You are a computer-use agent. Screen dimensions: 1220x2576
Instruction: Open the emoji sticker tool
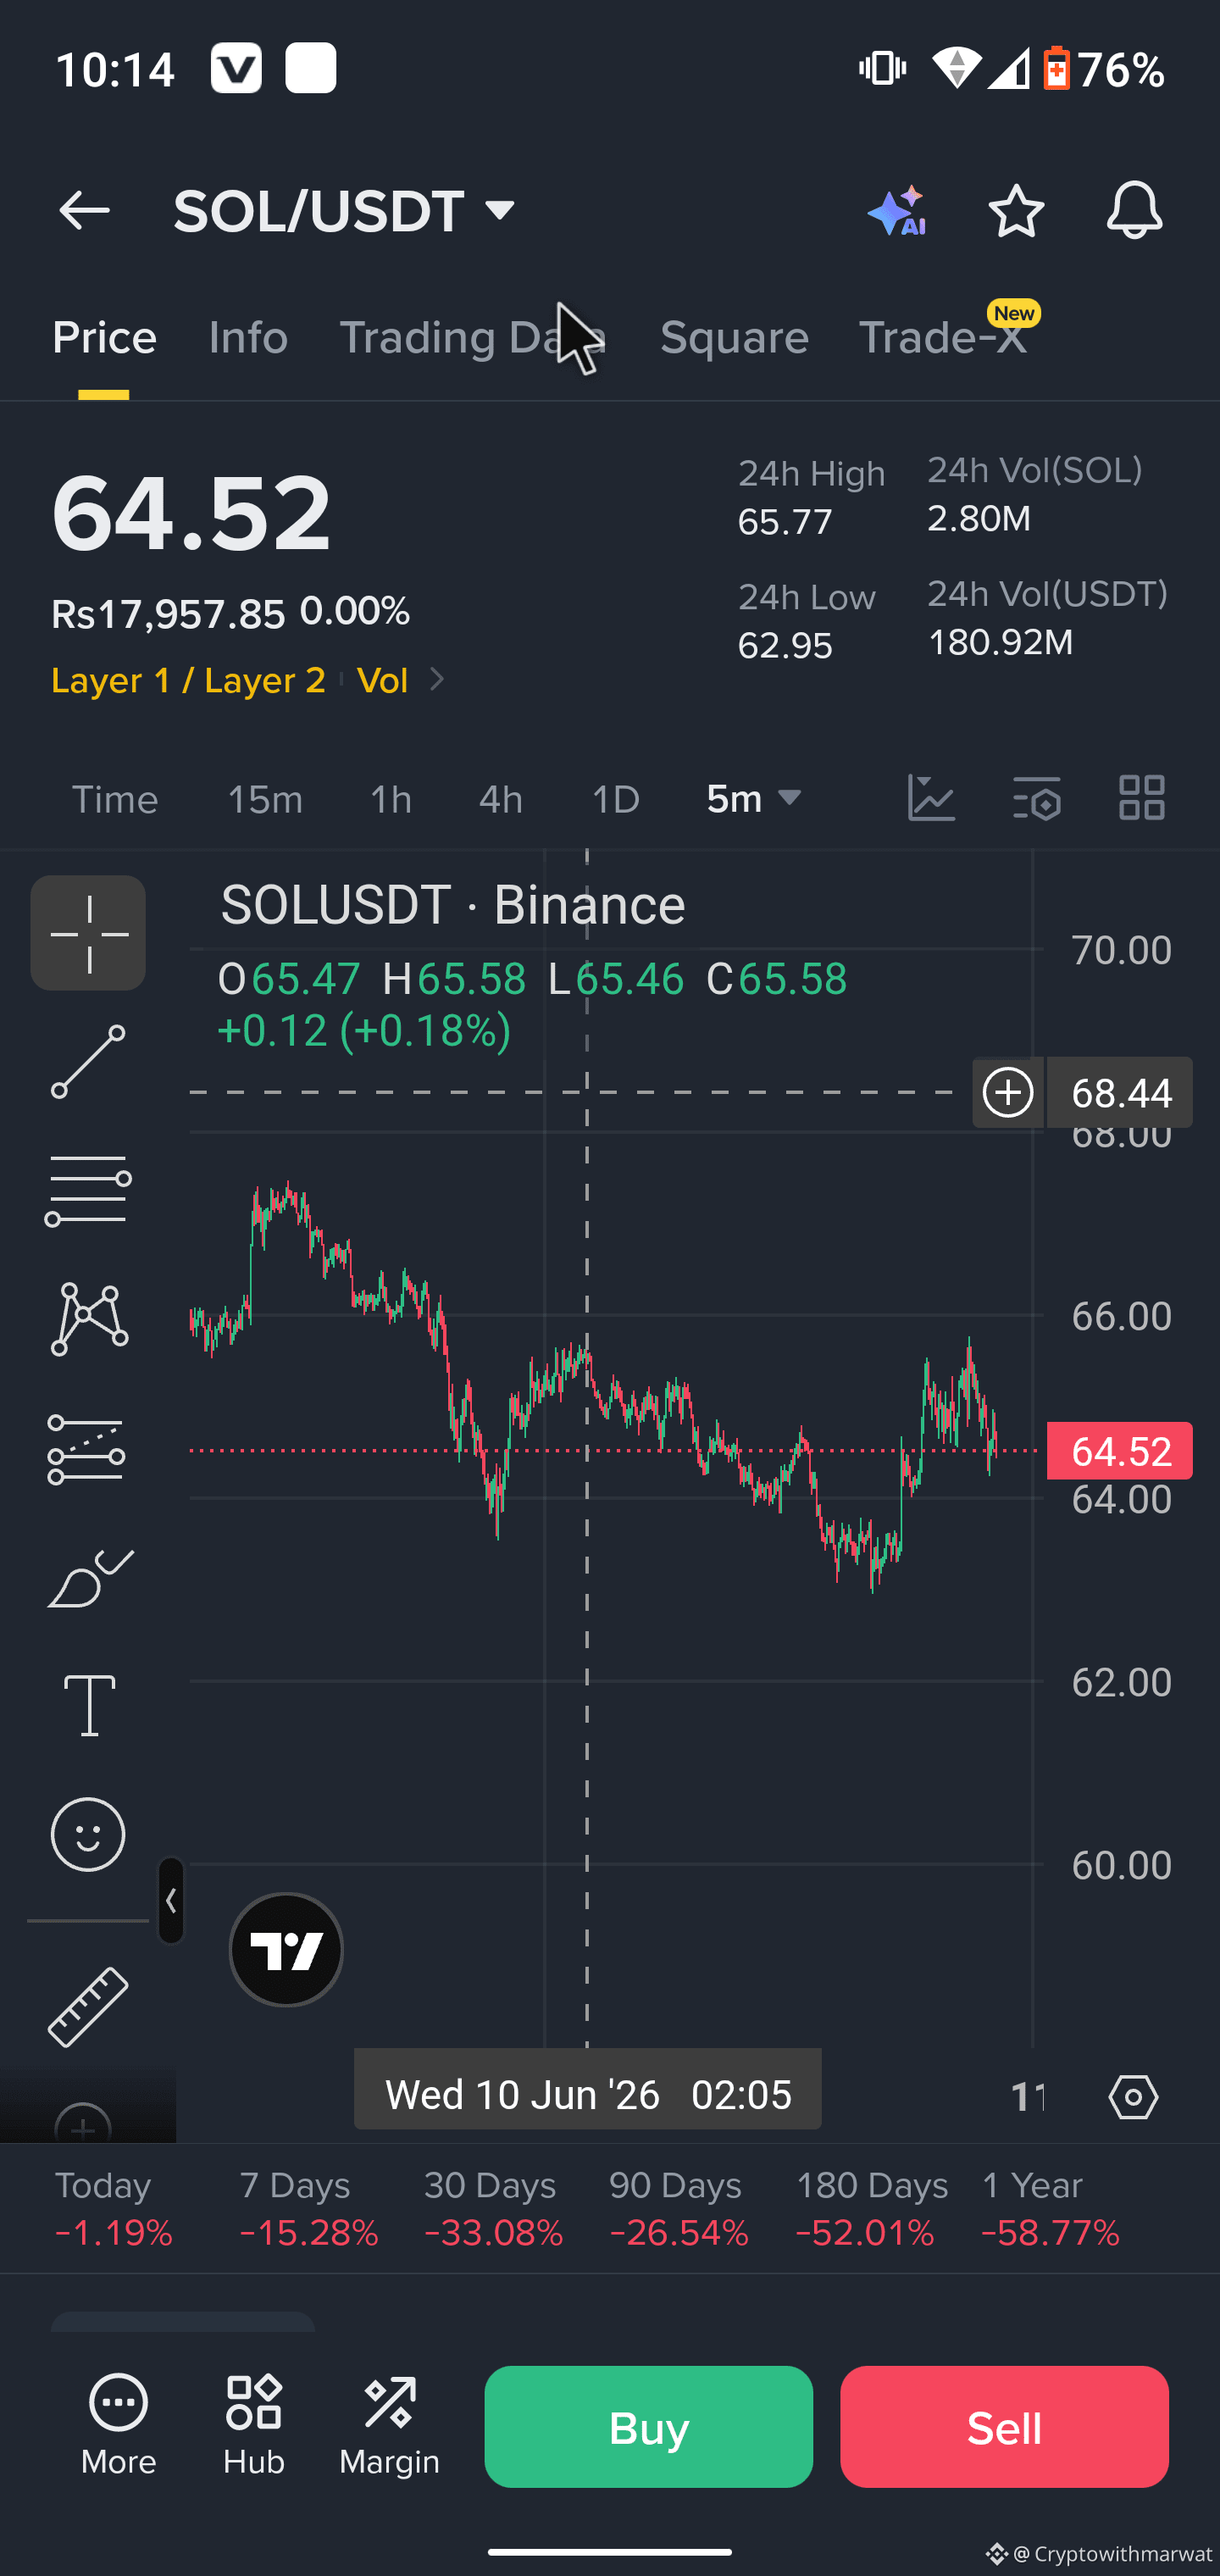[x=88, y=1834]
